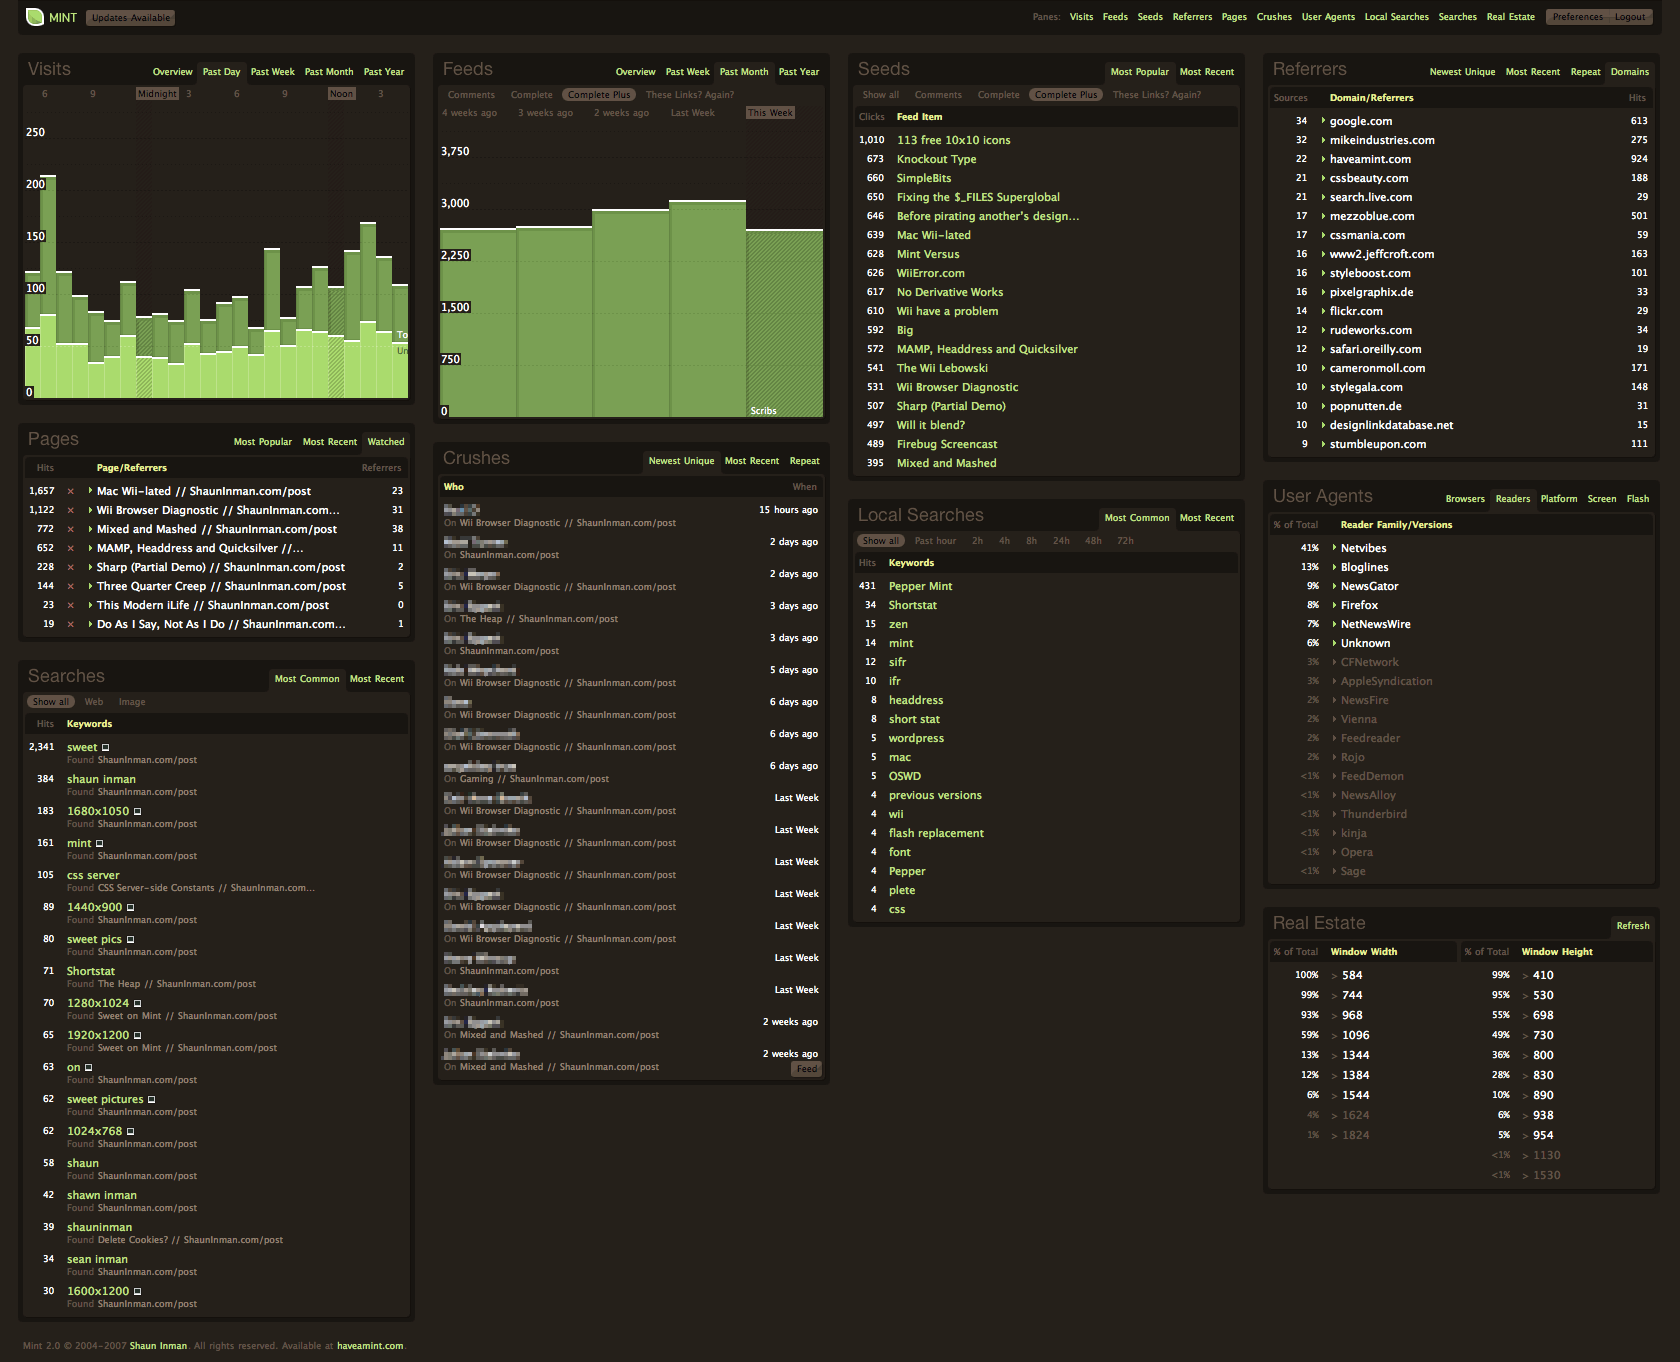Screen dimensions: 1680x1362
Task: Filter Local Searches to 24h
Action: point(1061,541)
